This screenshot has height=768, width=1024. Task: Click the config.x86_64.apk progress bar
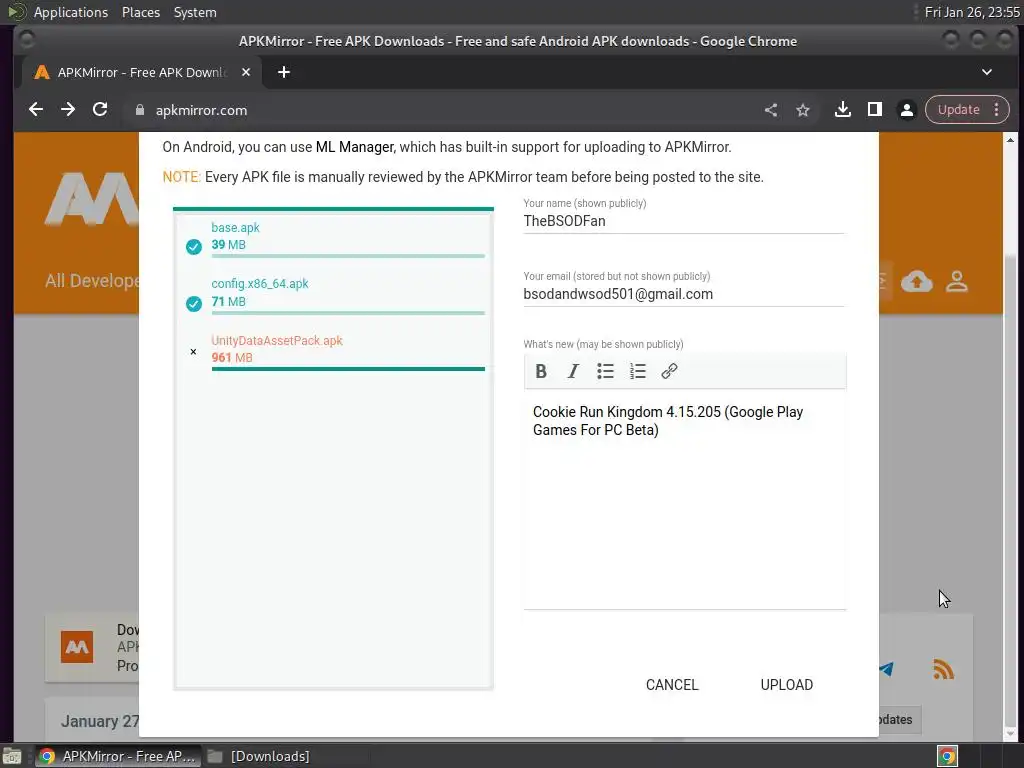pyautogui.click(x=348, y=313)
